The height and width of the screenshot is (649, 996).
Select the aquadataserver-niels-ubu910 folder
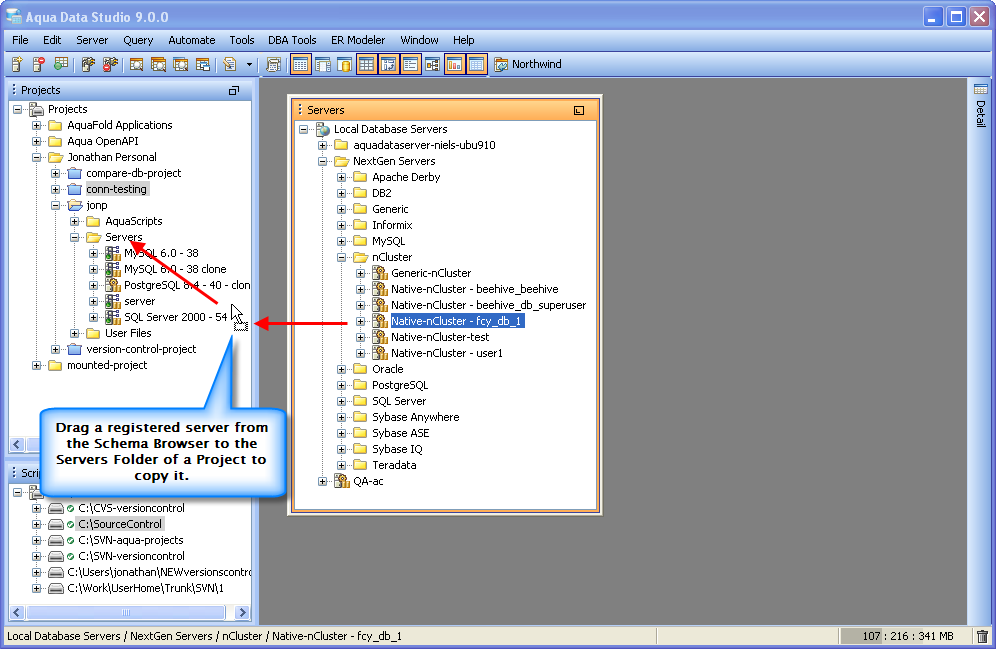(x=424, y=145)
